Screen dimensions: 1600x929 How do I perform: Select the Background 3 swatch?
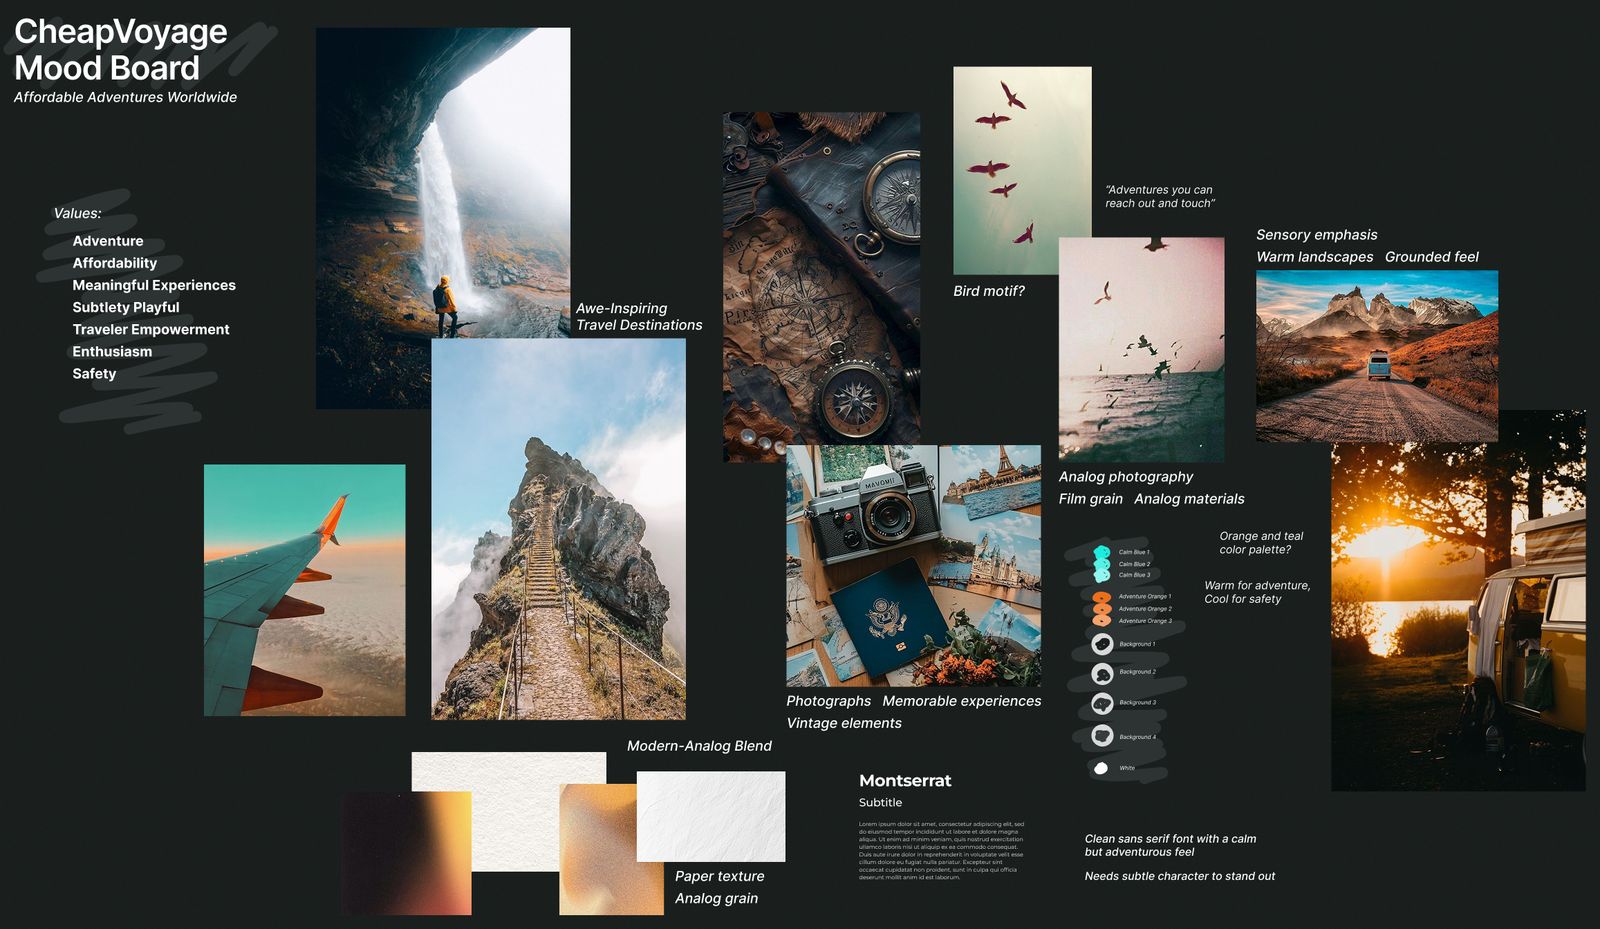click(1102, 703)
